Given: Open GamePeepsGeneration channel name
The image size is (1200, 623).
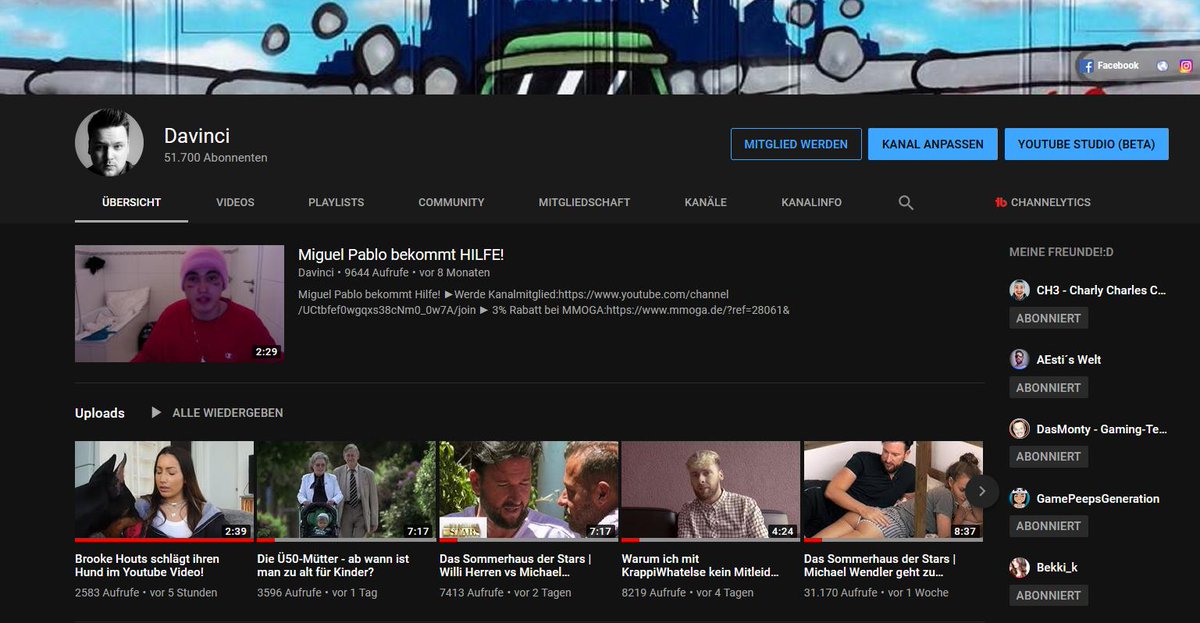Looking at the screenshot, I should (1098, 498).
